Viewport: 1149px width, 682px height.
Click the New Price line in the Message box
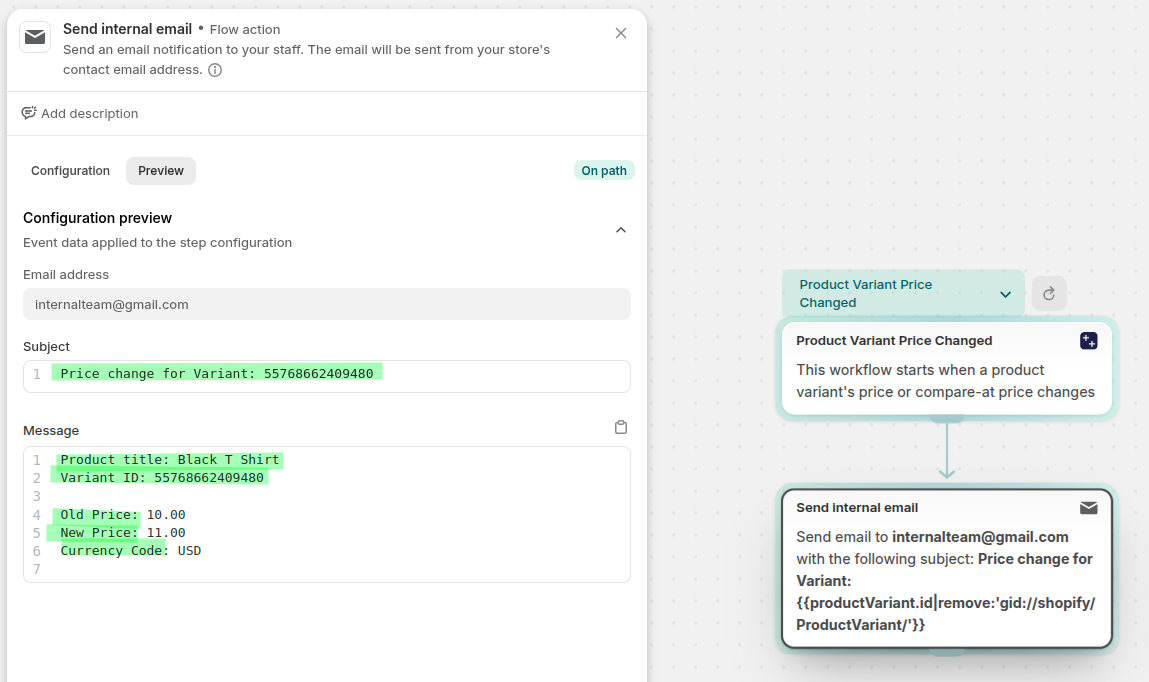pos(123,533)
